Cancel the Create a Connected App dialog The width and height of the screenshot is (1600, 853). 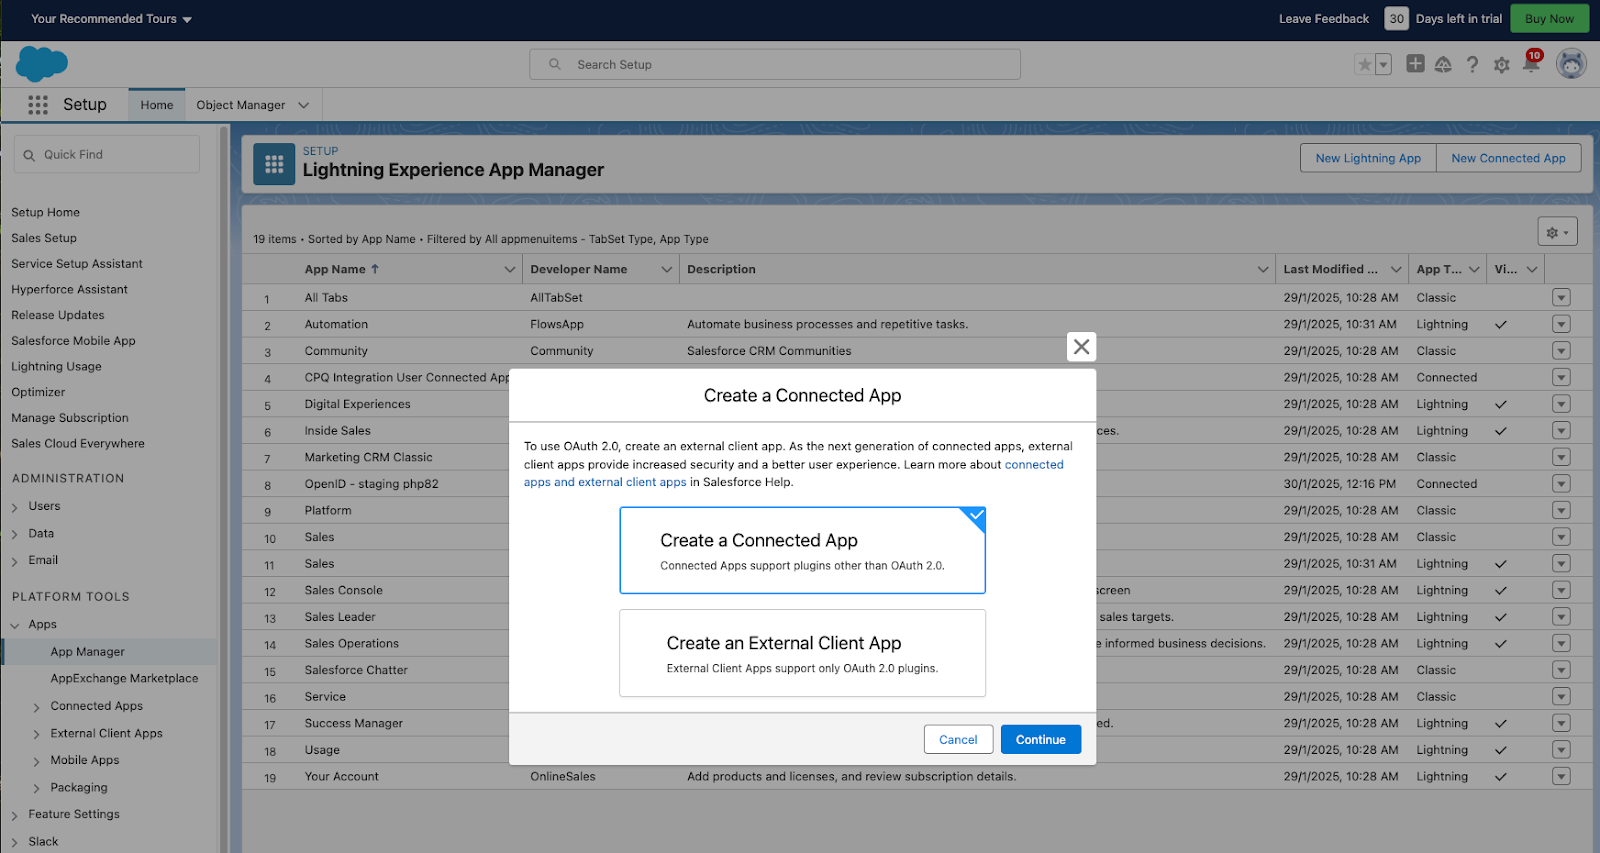coord(958,740)
